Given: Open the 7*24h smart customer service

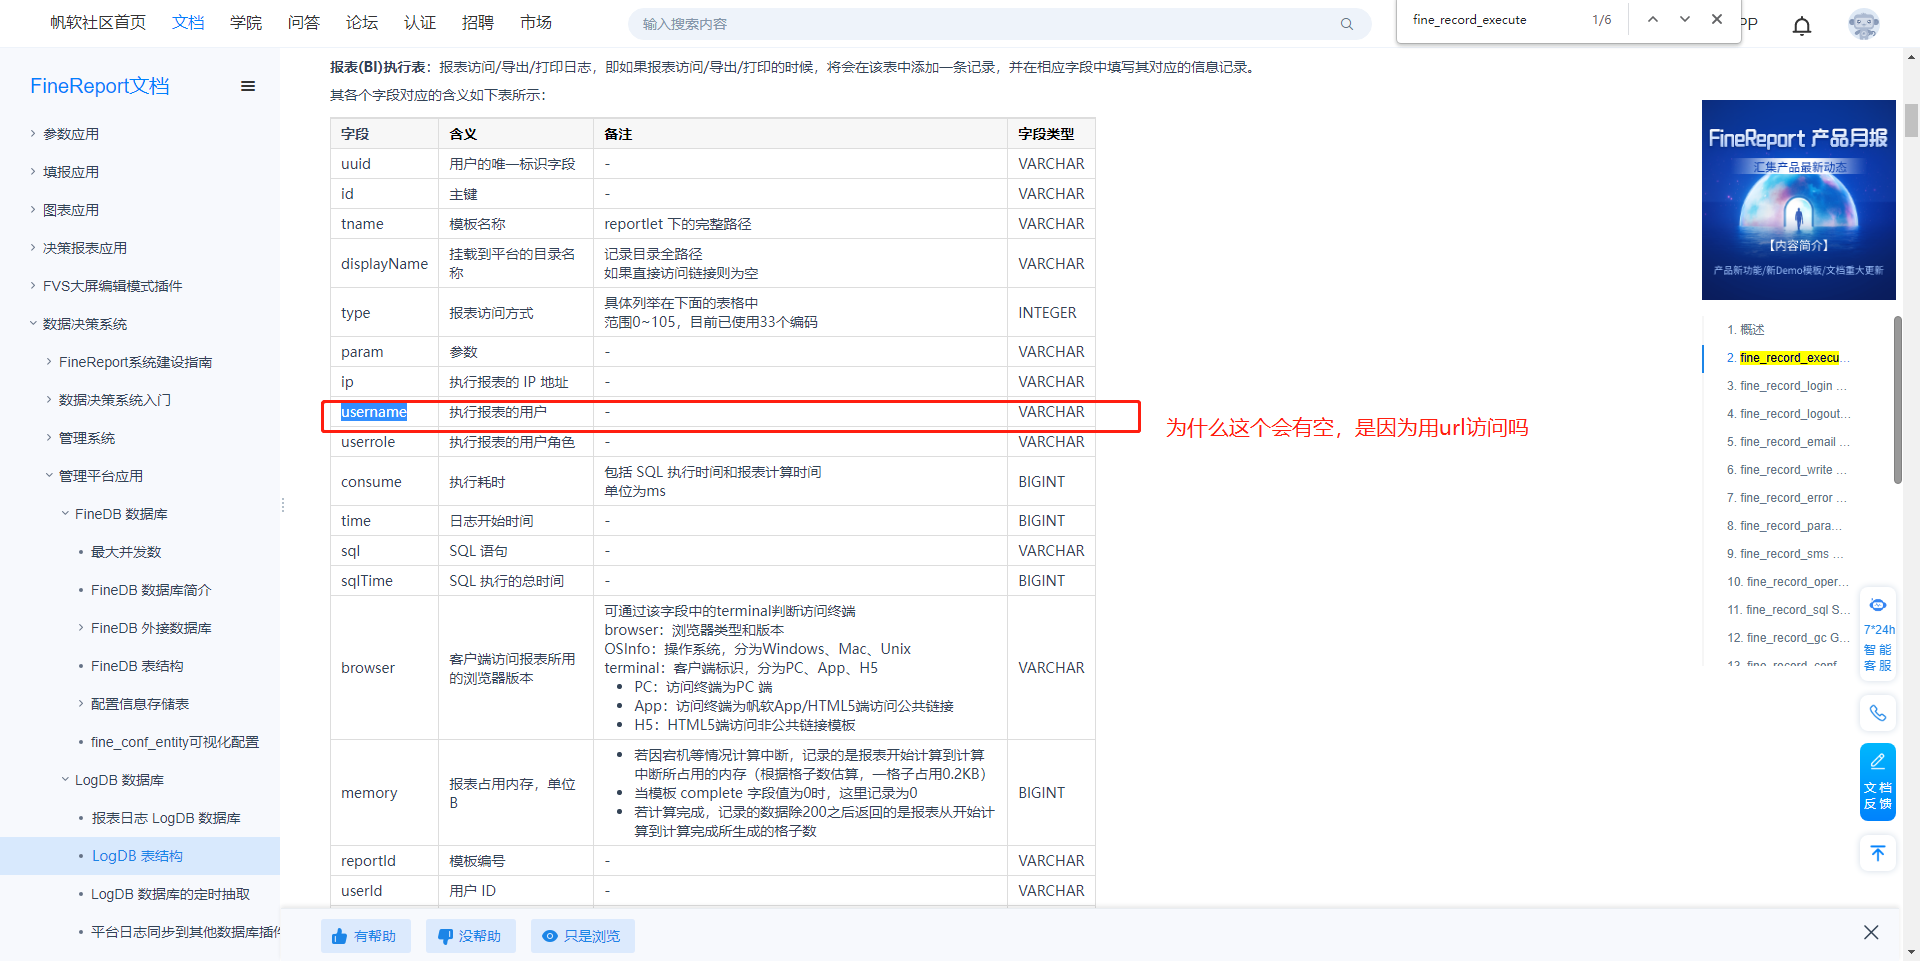Looking at the screenshot, I should [1878, 635].
